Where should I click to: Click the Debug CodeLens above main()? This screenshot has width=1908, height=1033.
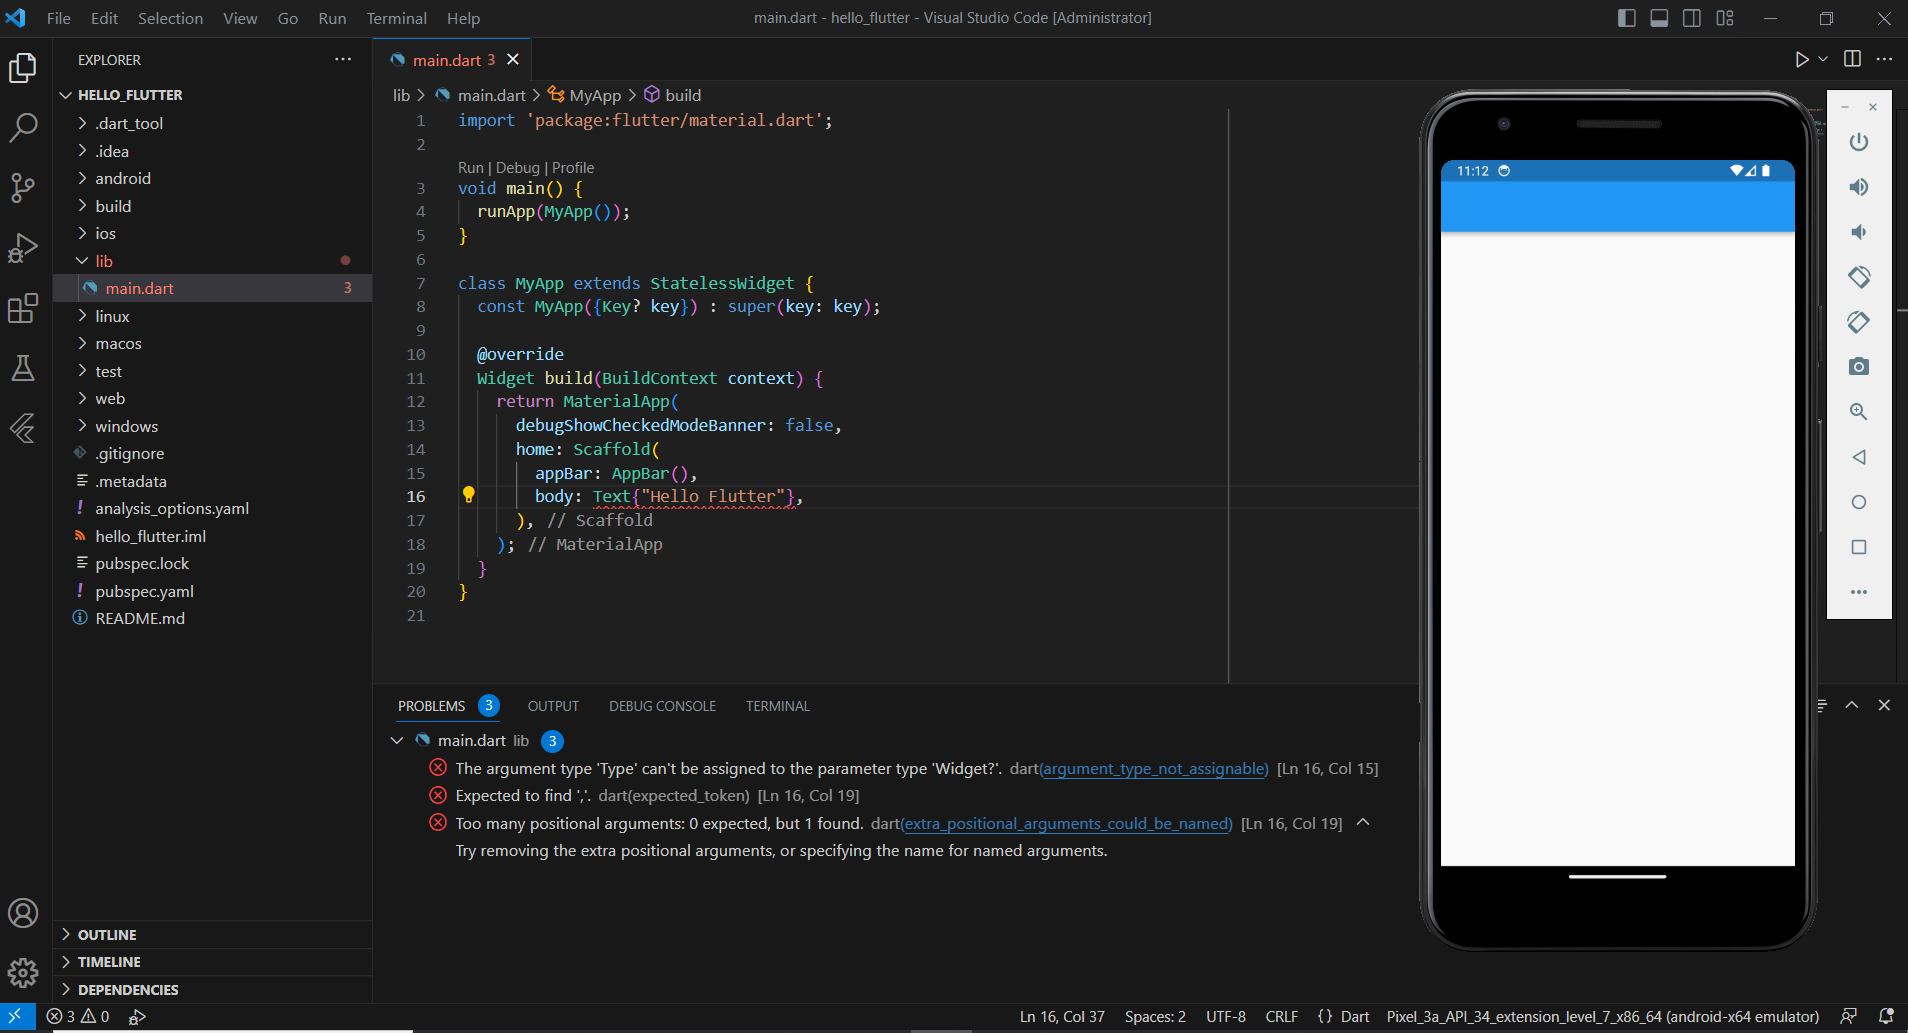(517, 168)
